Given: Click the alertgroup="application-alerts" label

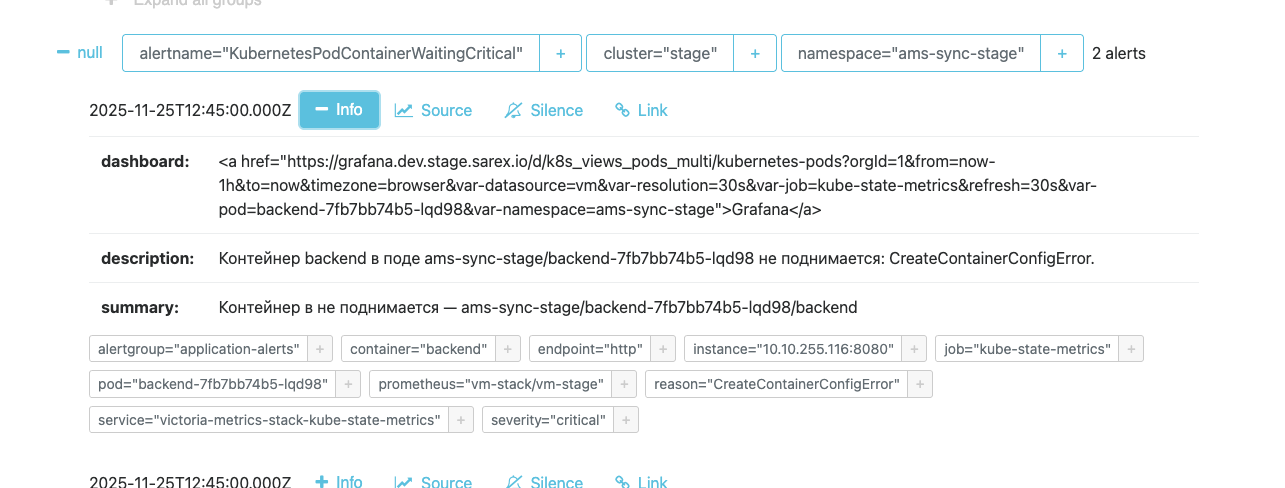Looking at the screenshot, I should pos(199,349).
